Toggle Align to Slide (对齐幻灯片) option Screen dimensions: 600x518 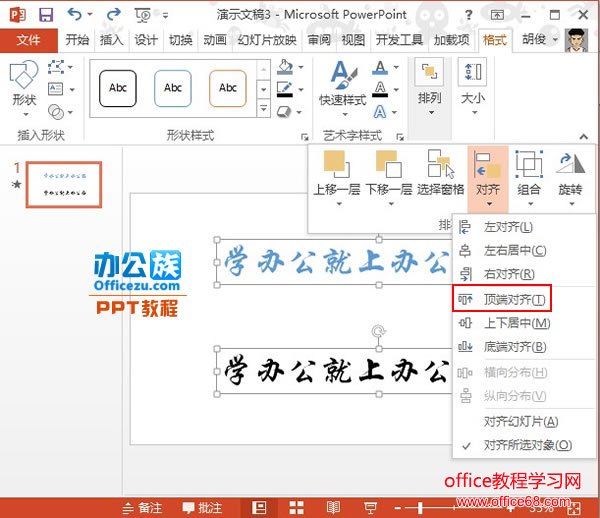click(521, 422)
